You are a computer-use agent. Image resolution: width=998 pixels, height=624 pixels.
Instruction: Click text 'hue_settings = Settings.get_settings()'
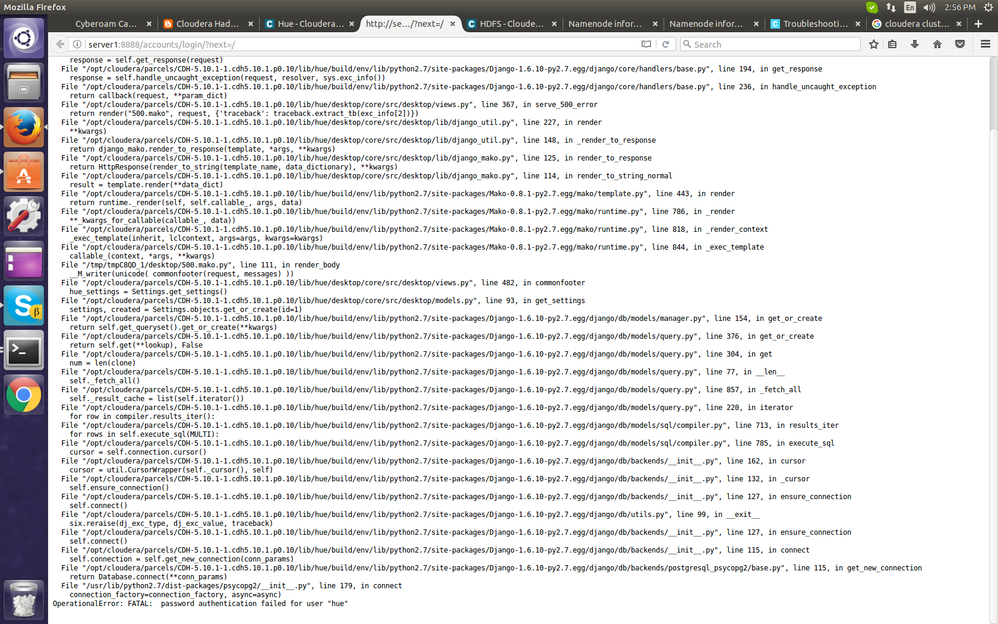pyautogui.click(x=148, y=291)
